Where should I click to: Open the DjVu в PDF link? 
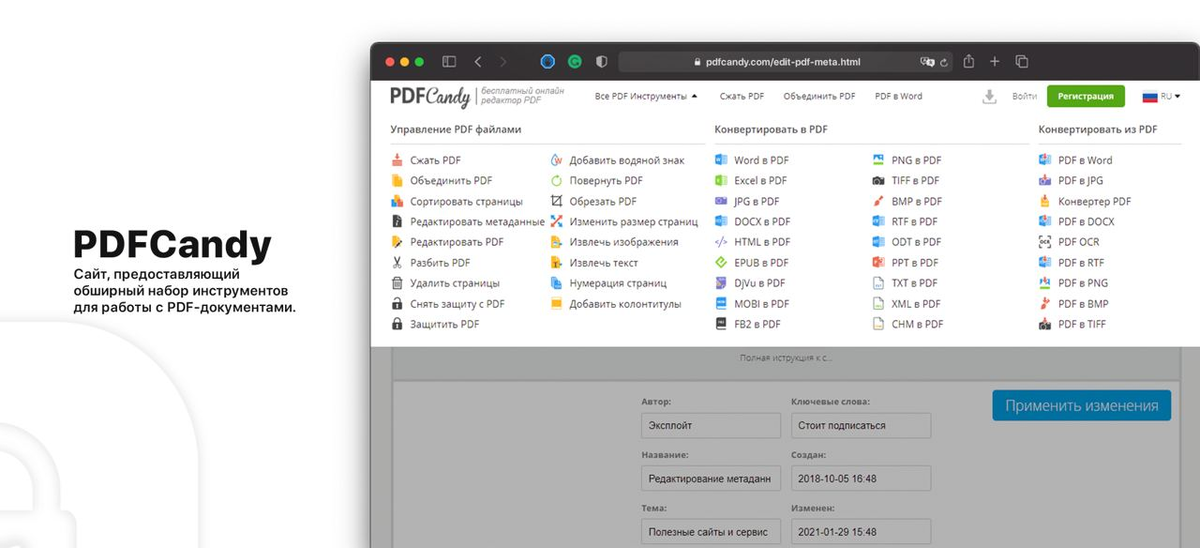(760, 283)
